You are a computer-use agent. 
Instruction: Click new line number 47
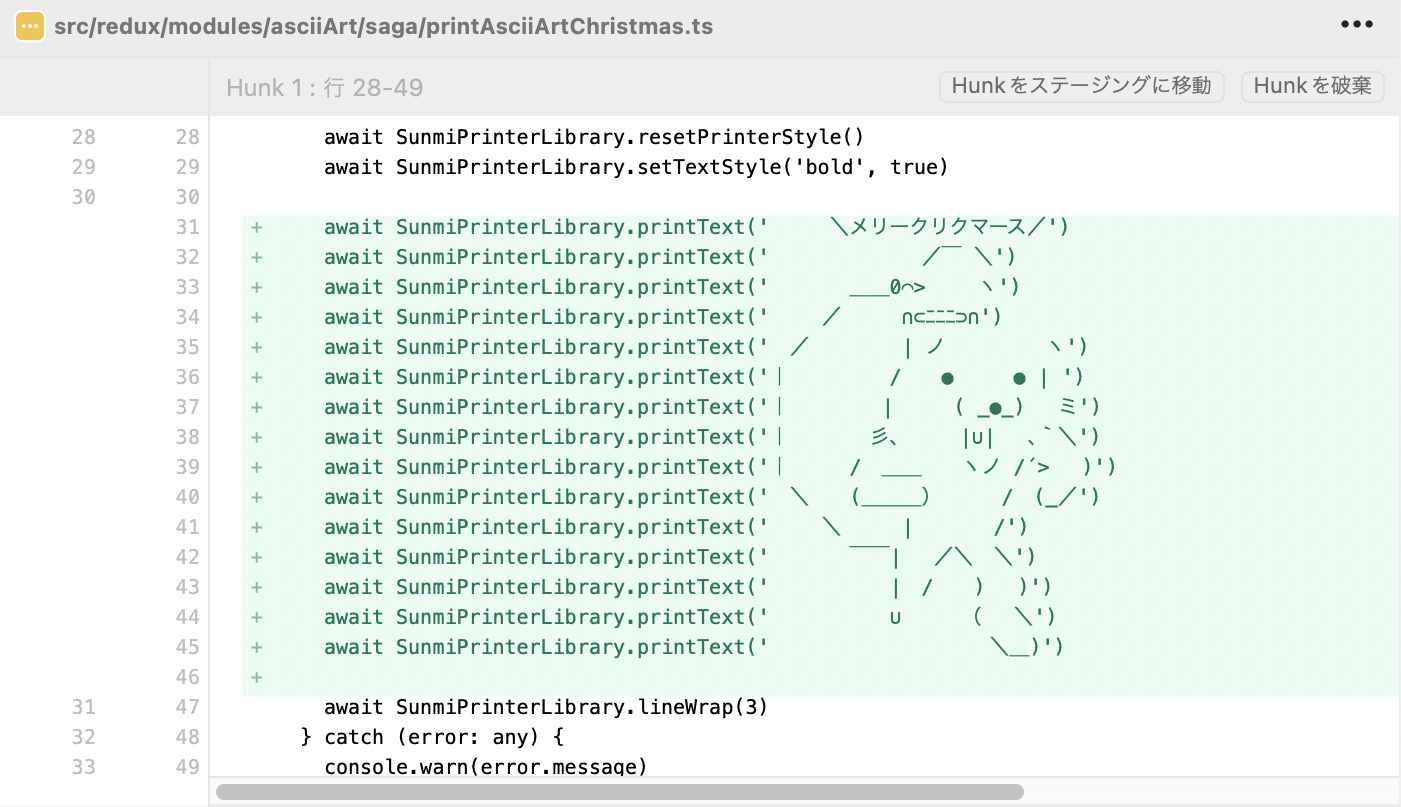pos(187,707)
